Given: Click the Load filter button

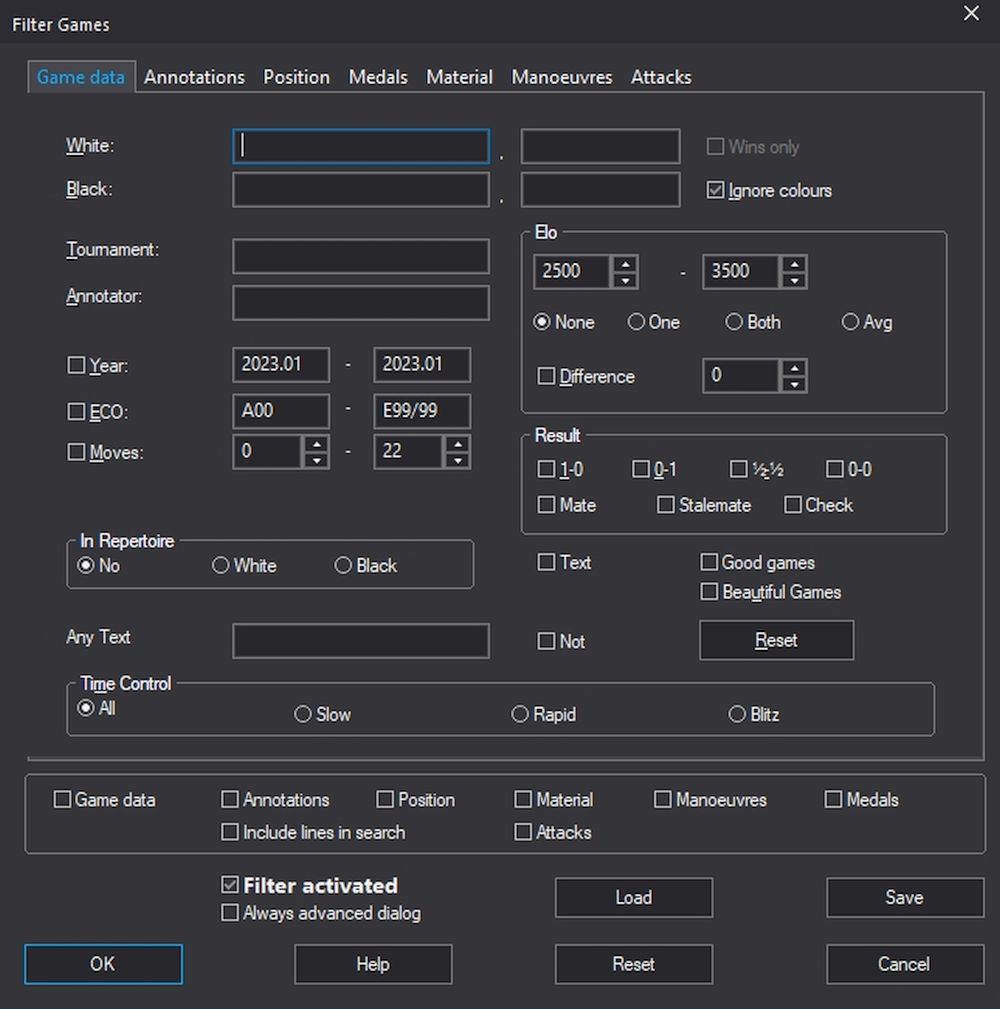Looking at the screenshot, I should coord(633,897).
